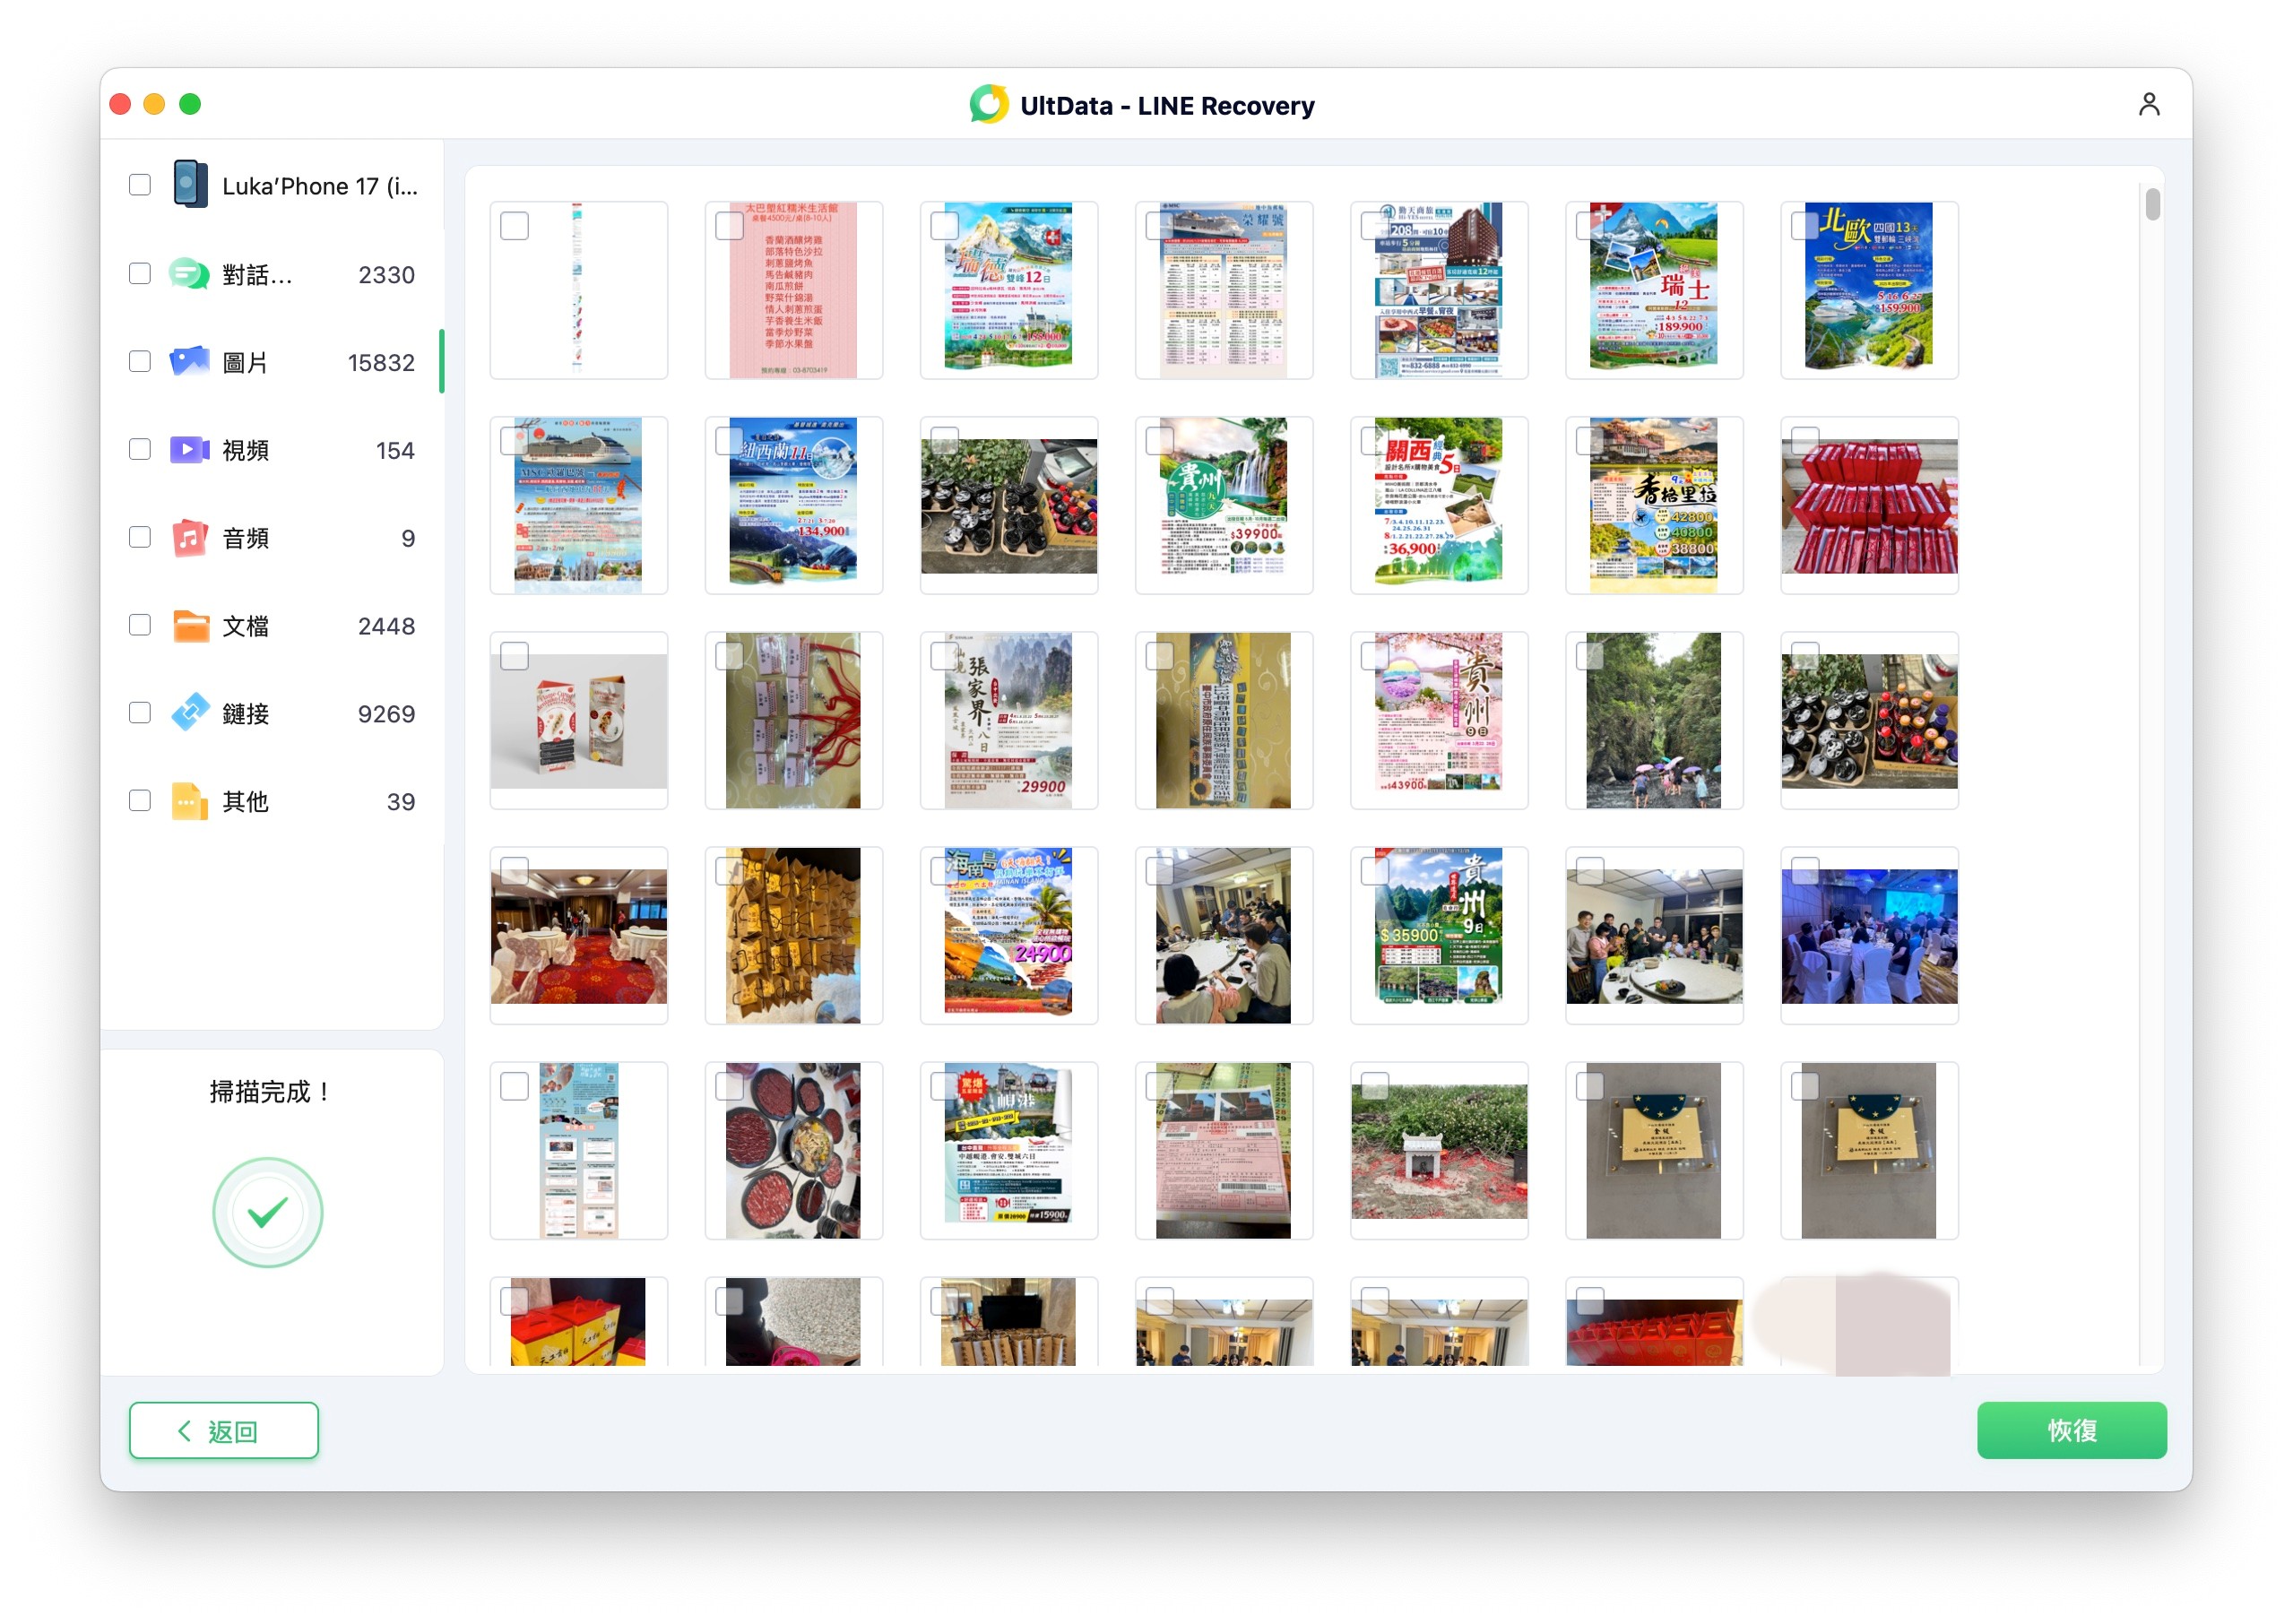Open the blue-lit banquet hall photo thumbnail
The width and height of the screenshot is (2293, 1624).
pyautogui.click(x=1868, y=934)
